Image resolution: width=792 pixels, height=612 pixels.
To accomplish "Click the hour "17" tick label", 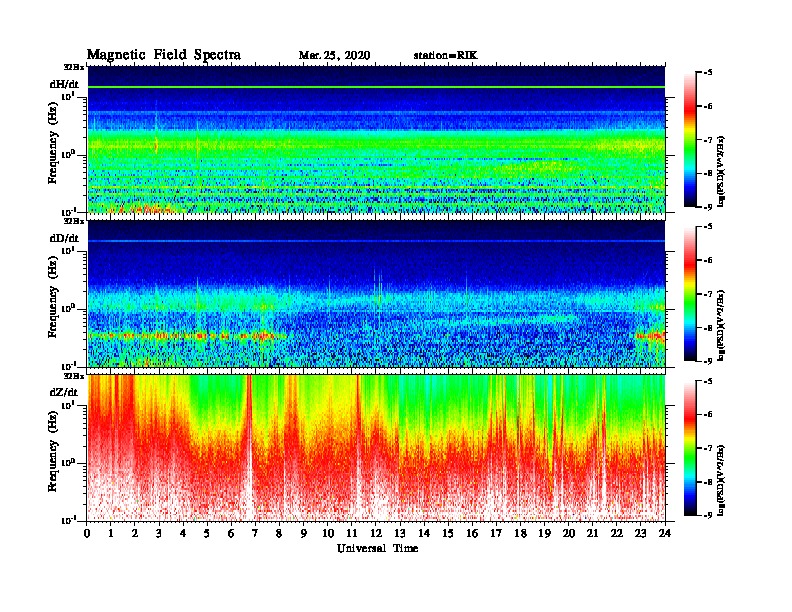I will 496,533.
